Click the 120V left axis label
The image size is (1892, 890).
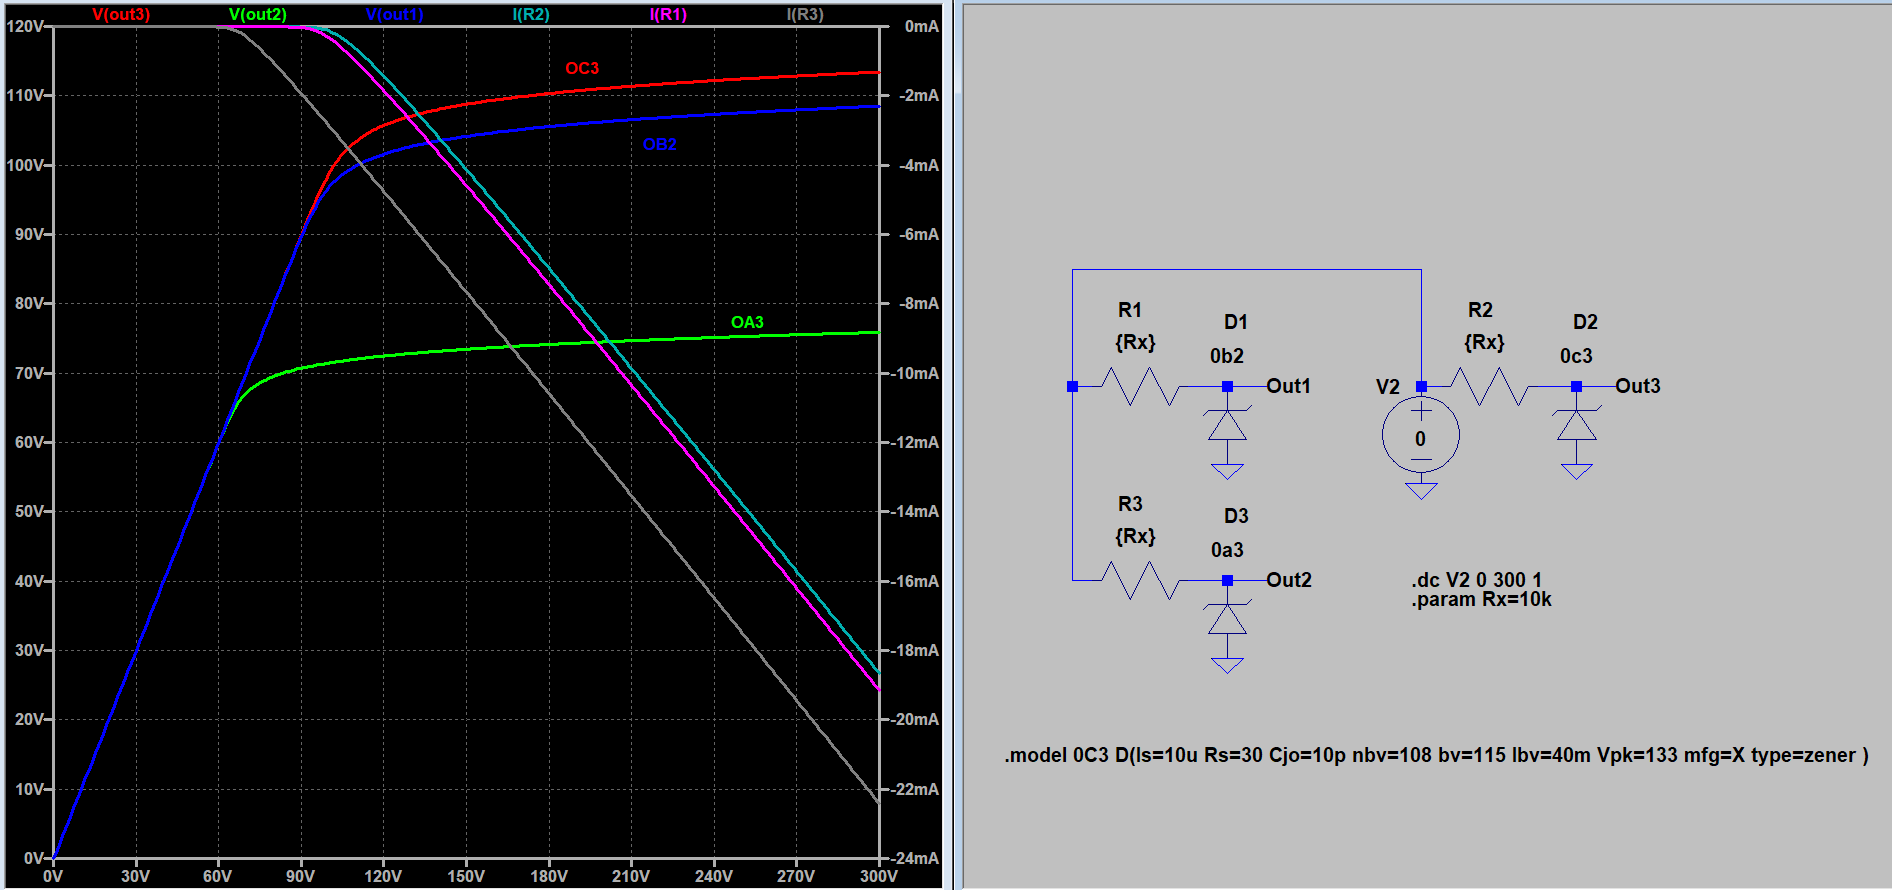(25, 26)
